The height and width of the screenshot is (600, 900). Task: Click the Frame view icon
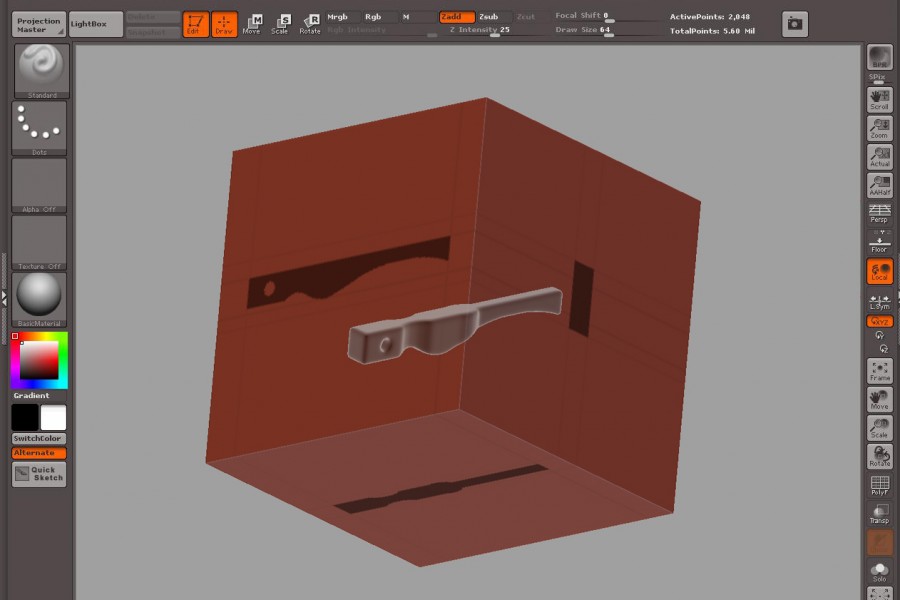click(879, 371)
